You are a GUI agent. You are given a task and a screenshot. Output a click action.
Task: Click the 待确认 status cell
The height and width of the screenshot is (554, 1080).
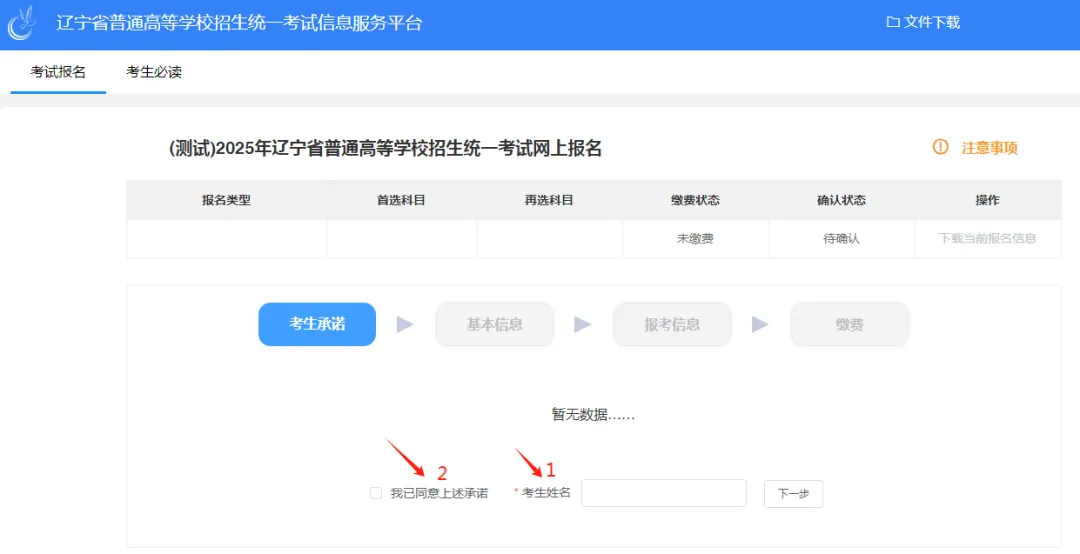click(x=842, y=238)
